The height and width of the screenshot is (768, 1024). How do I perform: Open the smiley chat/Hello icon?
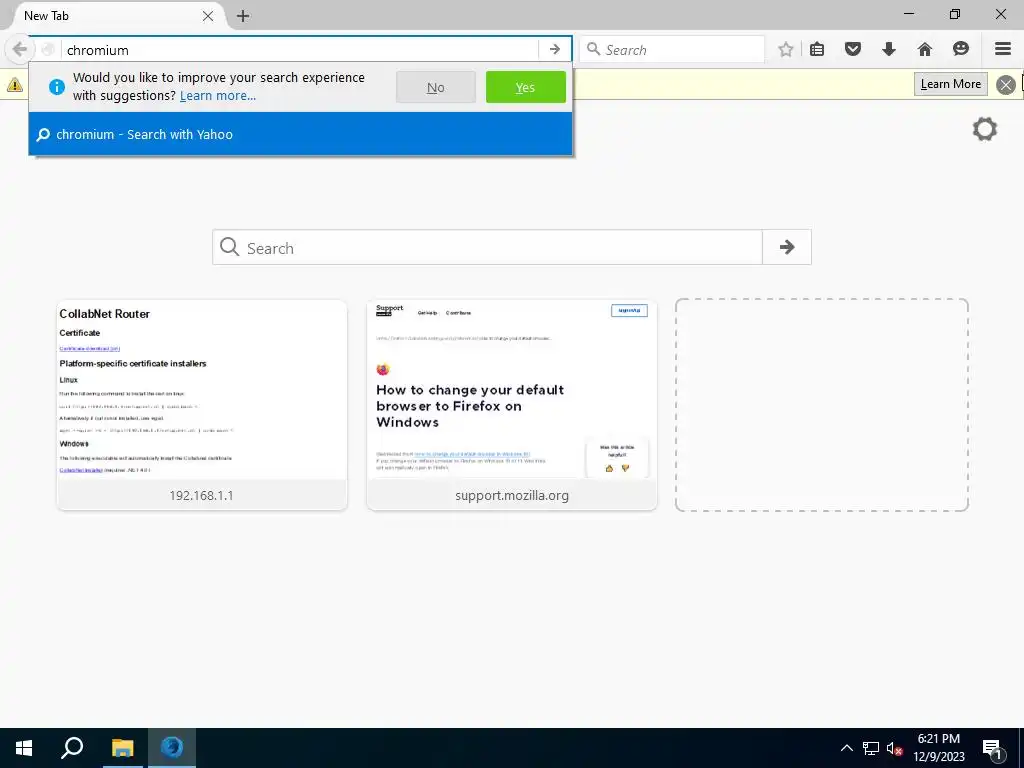point(961,49)
